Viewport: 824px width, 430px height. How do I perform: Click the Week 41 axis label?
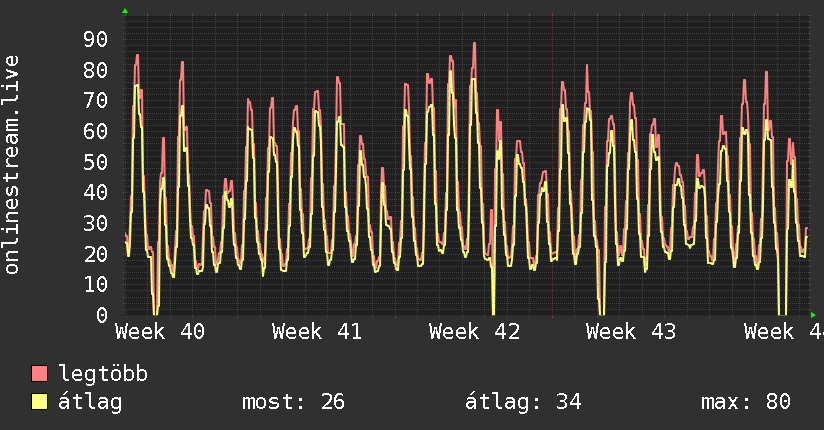(x=317, y=332)
